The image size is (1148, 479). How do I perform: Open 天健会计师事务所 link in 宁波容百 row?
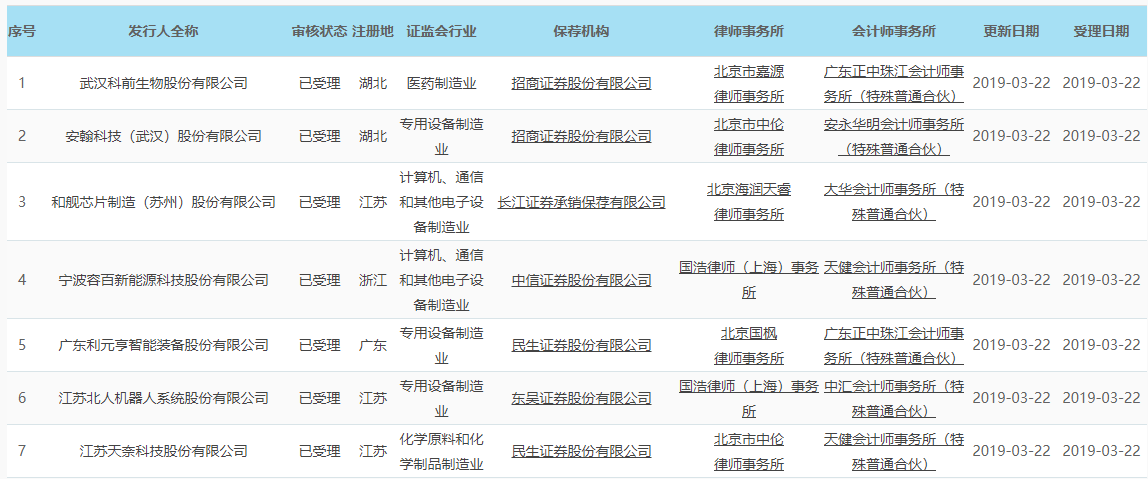point(894,280)
